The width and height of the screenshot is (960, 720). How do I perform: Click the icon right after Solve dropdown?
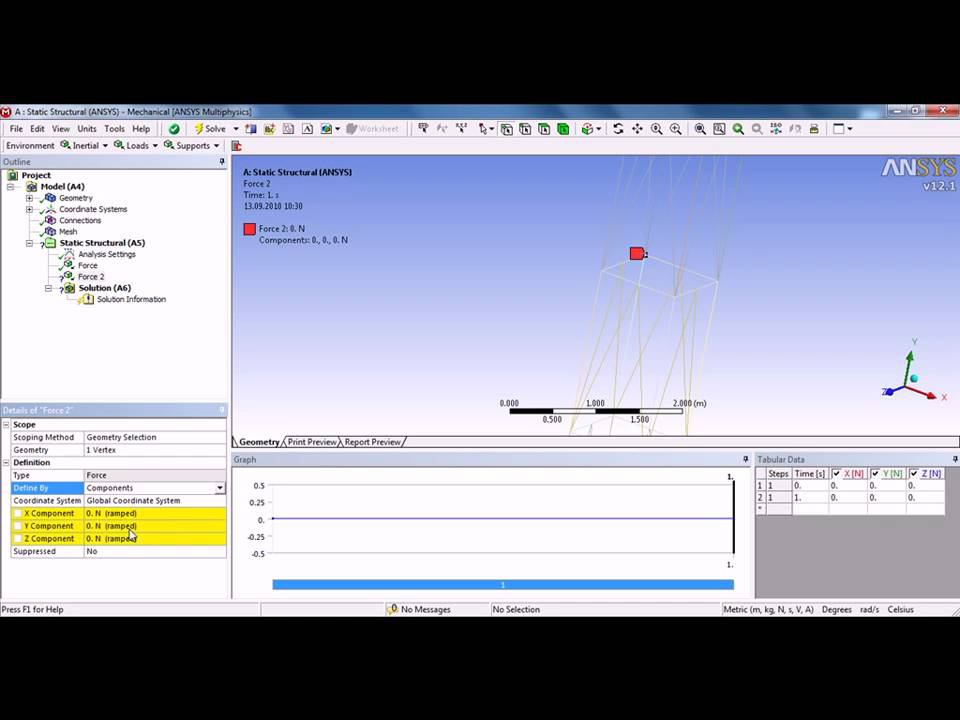pos(250,129)
